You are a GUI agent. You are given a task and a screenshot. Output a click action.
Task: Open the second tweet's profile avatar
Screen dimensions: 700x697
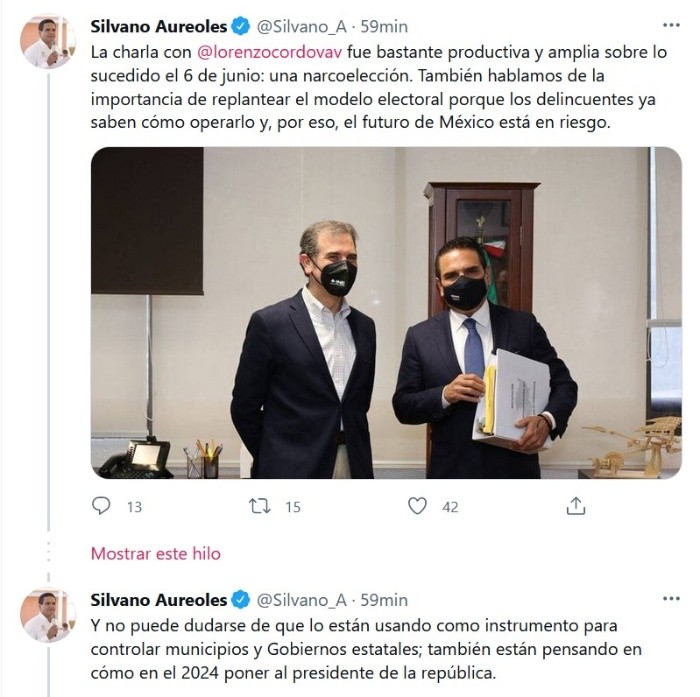pyautogui.click(x=48, y=615)
